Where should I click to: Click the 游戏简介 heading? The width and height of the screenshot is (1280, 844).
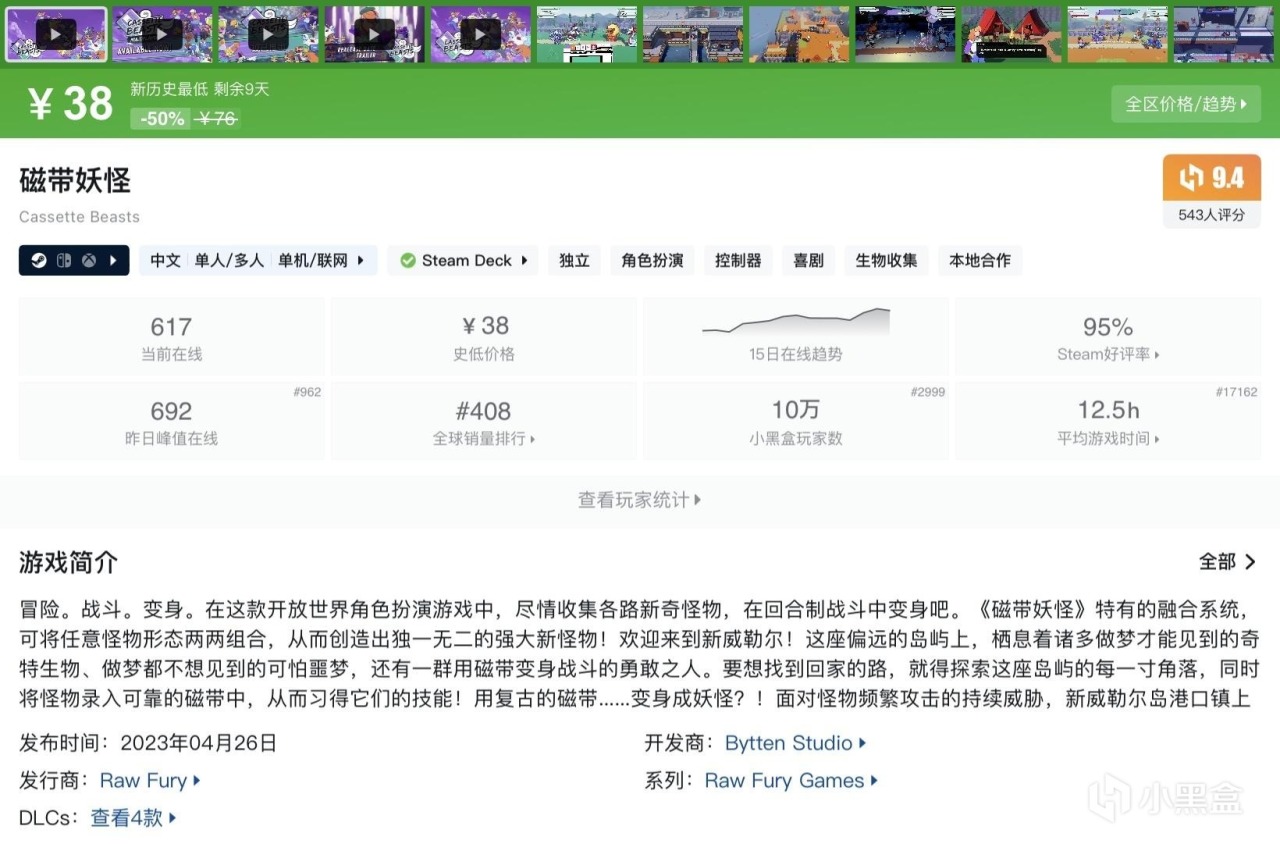(x=68, y=562)
